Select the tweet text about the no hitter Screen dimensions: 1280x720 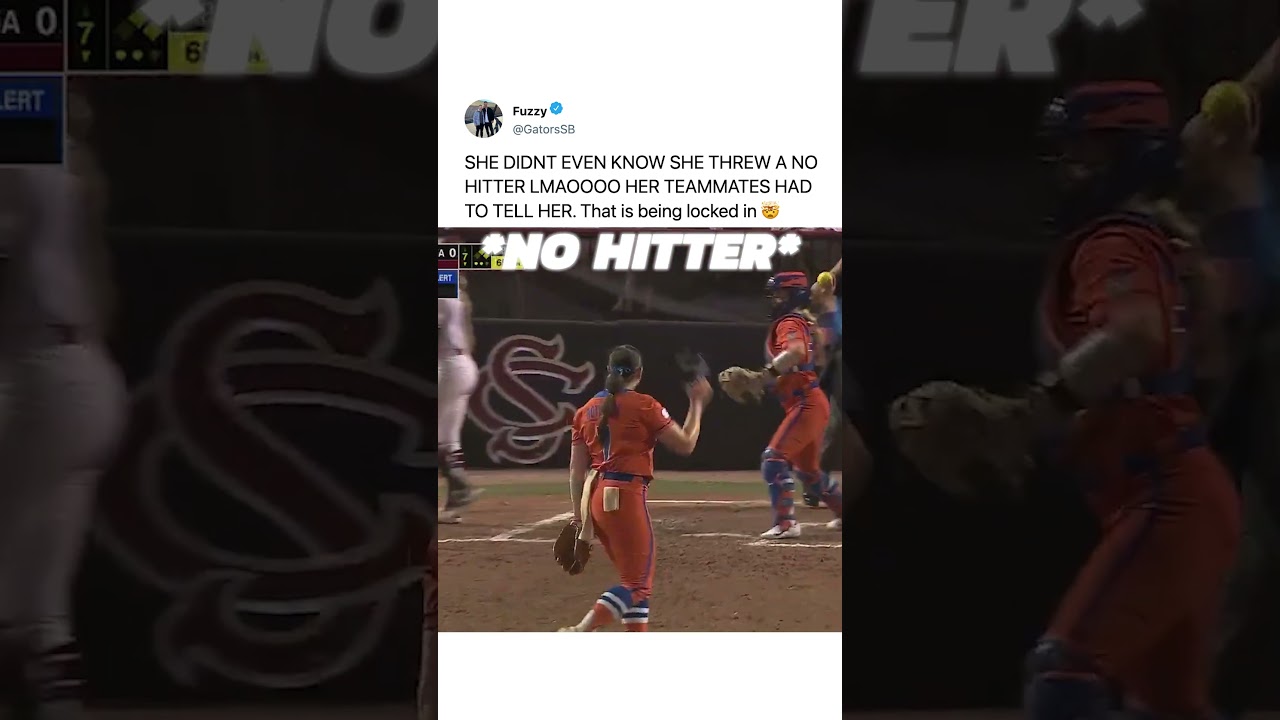pos(641,187)
